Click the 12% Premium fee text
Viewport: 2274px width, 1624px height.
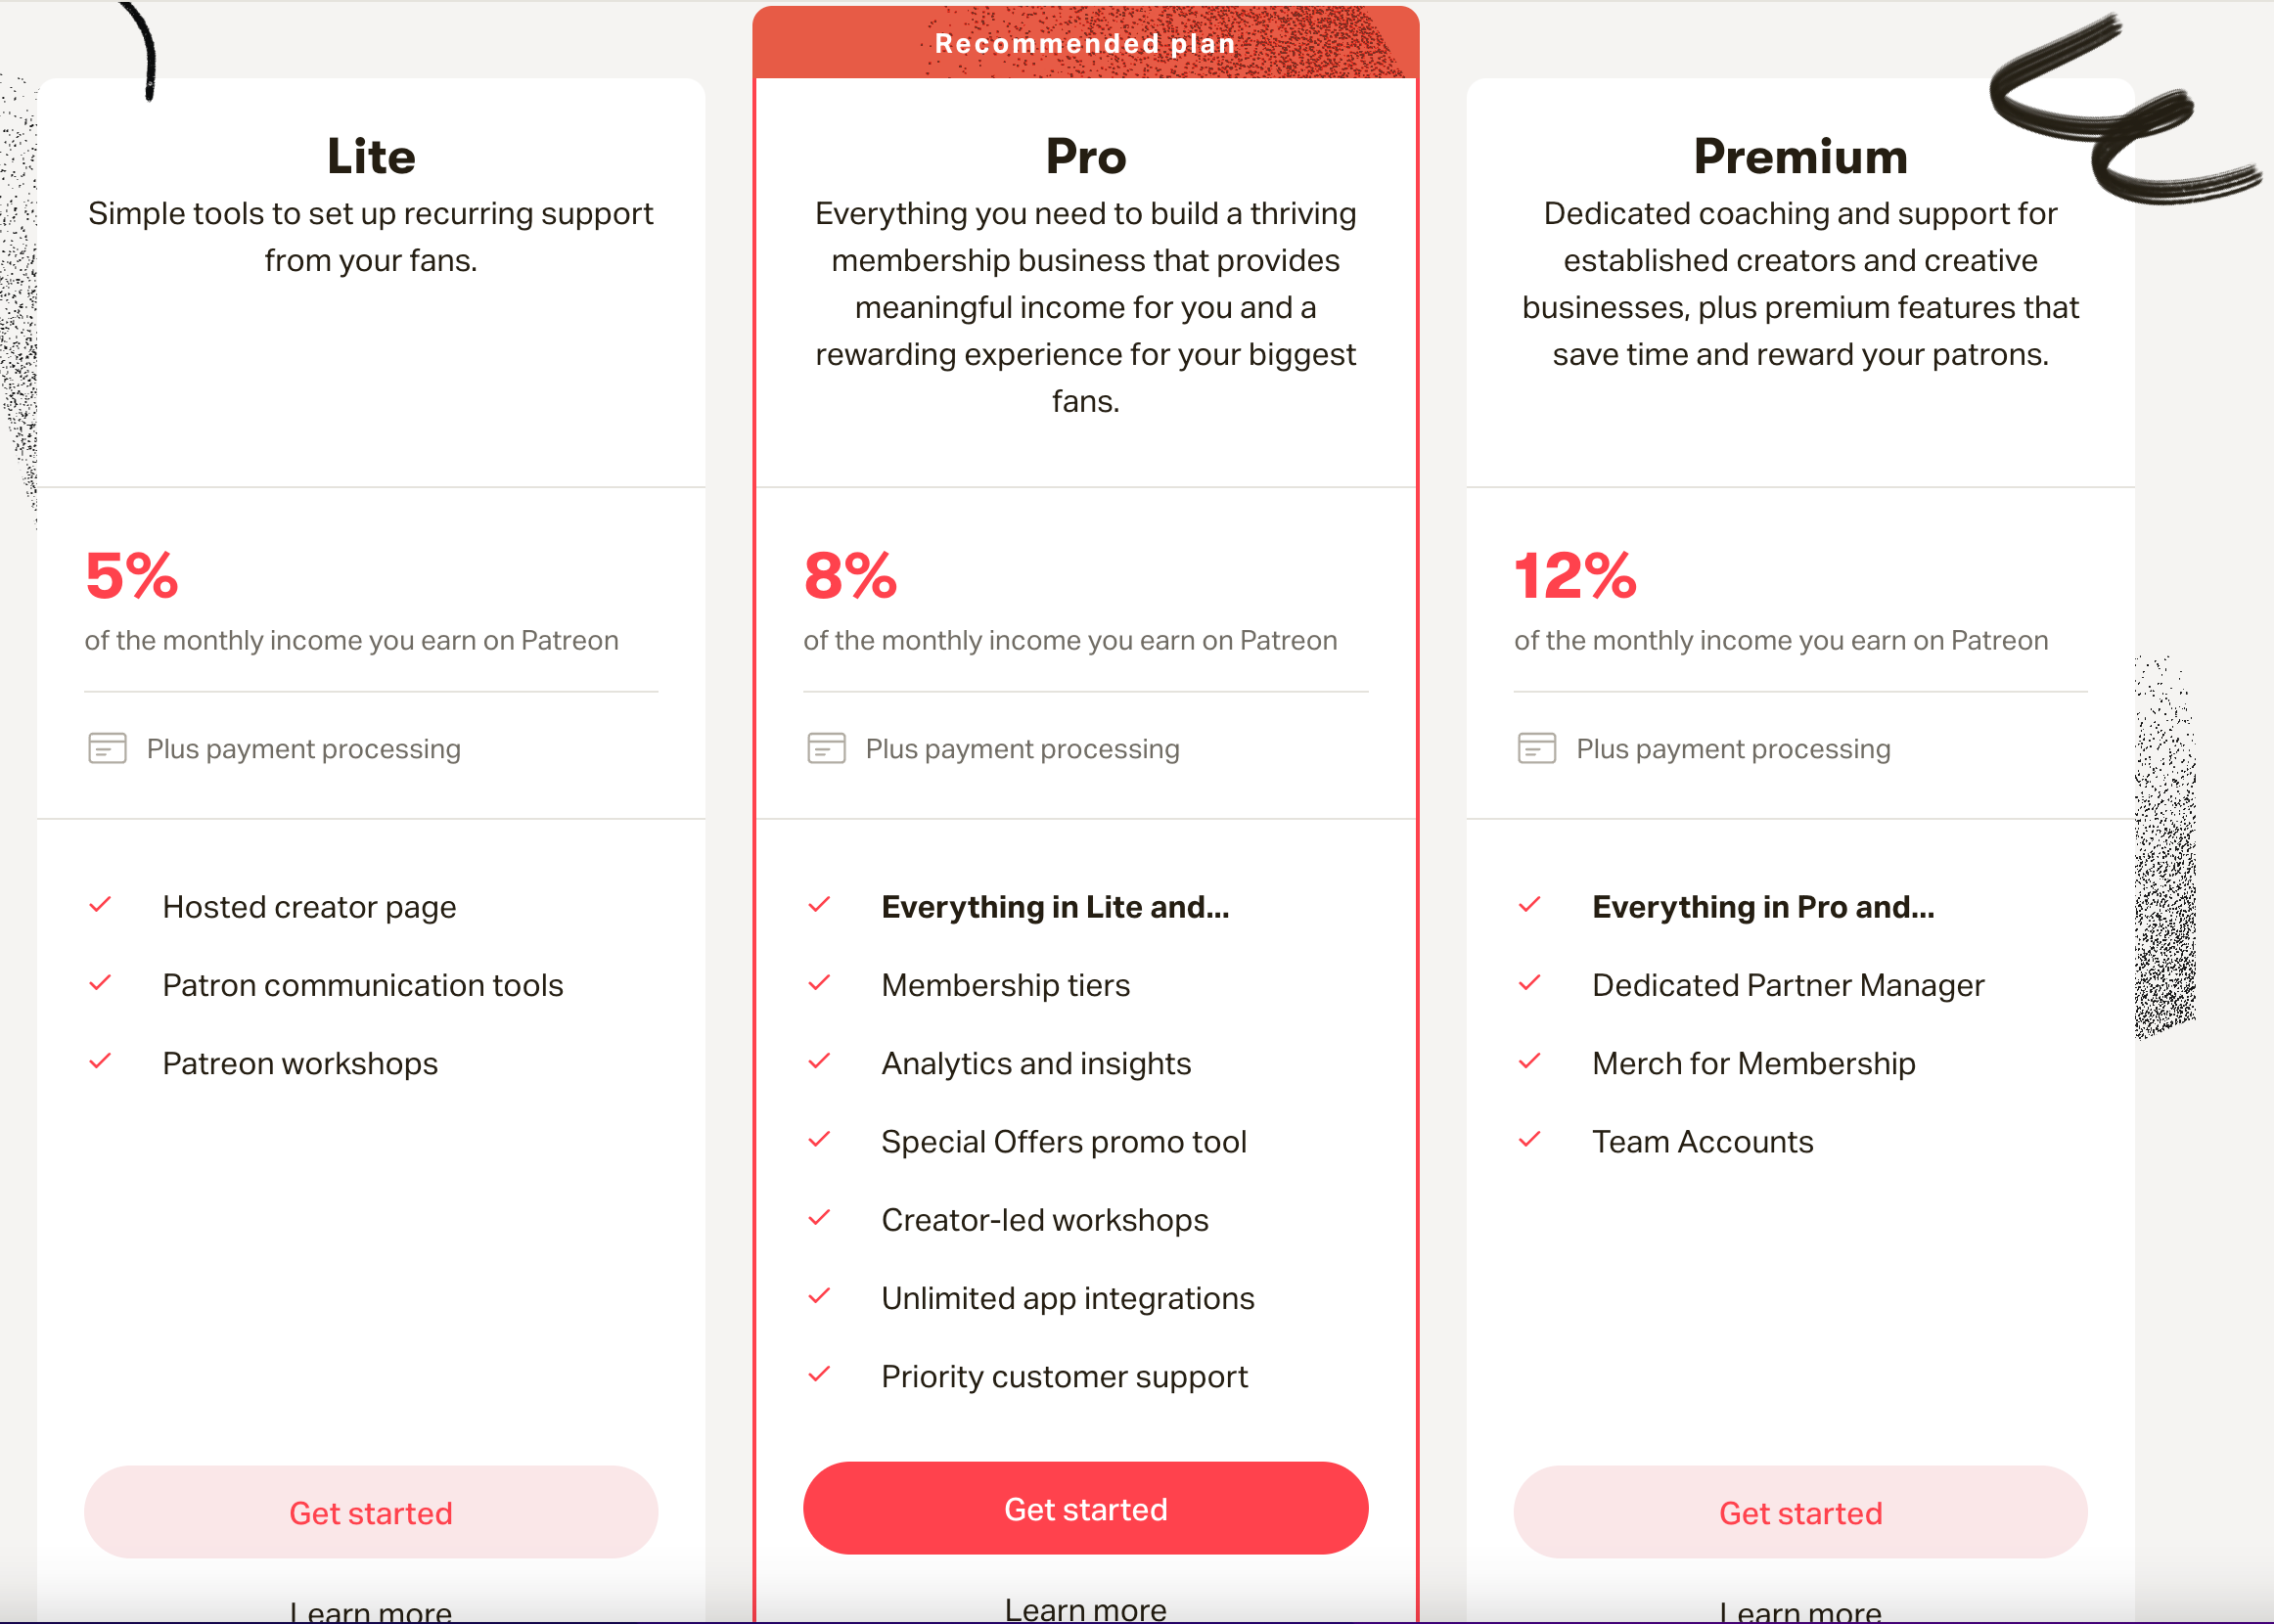pyautogui.click(x=1575, y=576)
